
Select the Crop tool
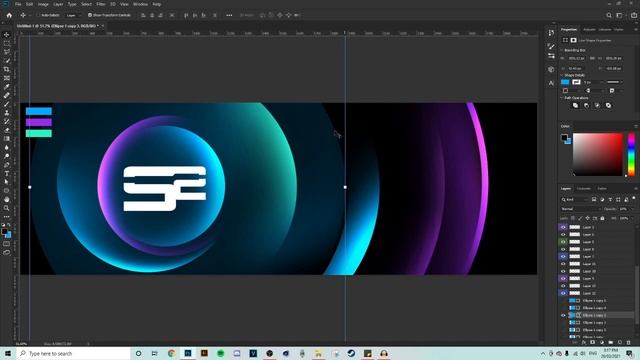tap(7, 69)
